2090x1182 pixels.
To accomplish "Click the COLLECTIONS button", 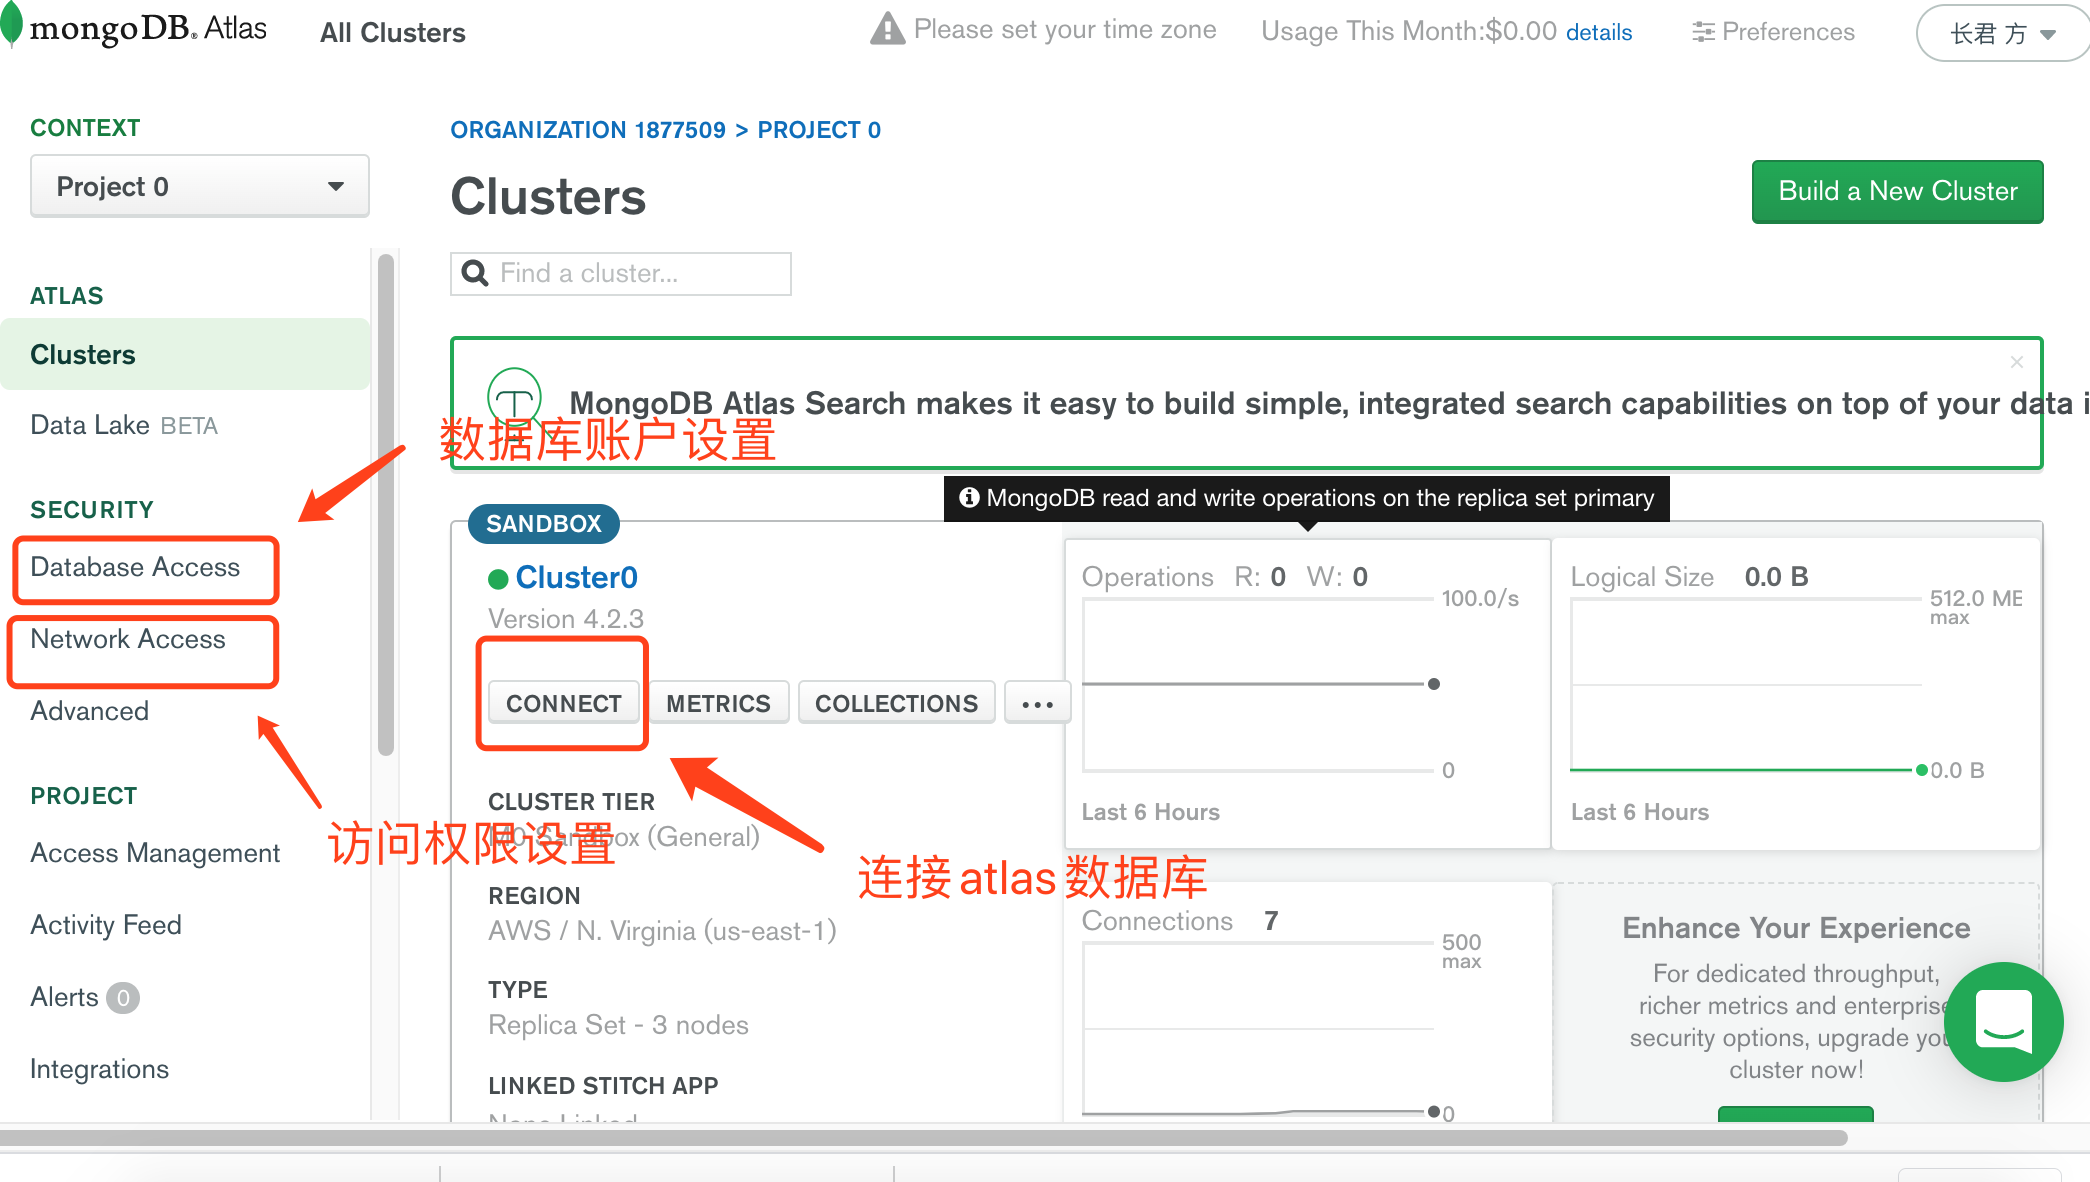I will point(896,703).
